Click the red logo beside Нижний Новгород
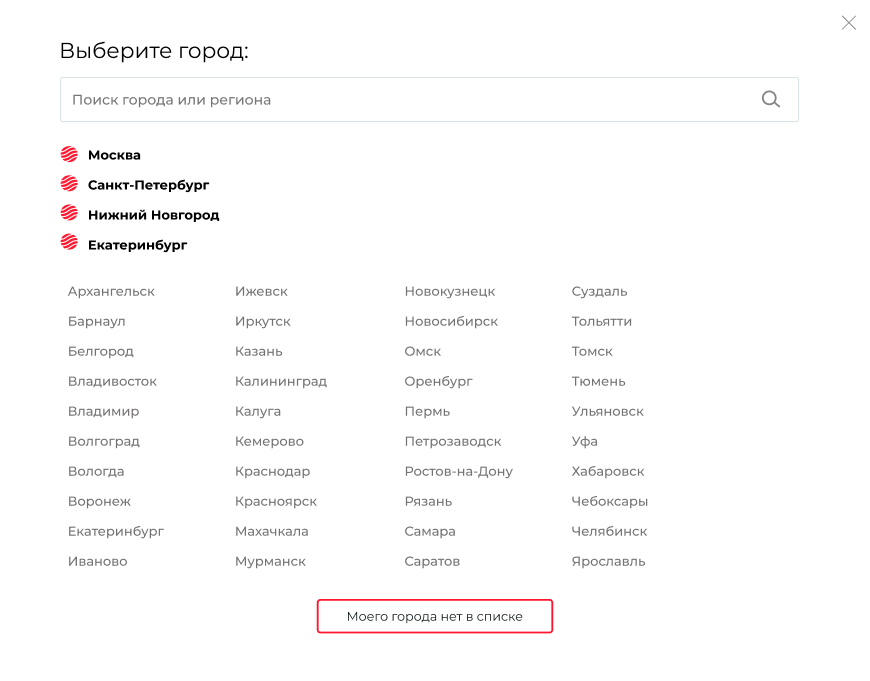The width and height of the screenshot is (870, 681). point(69,213)
